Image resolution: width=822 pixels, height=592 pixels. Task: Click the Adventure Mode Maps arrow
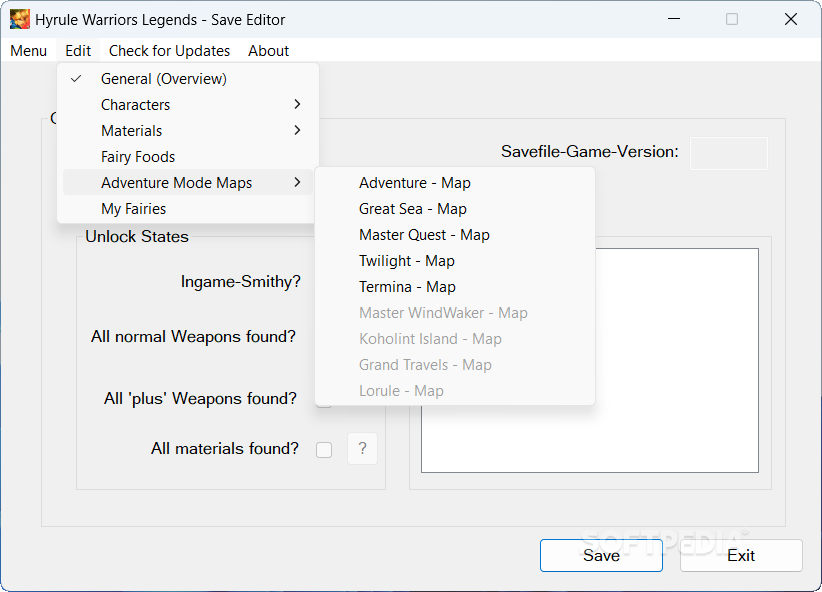pos(297,182)
